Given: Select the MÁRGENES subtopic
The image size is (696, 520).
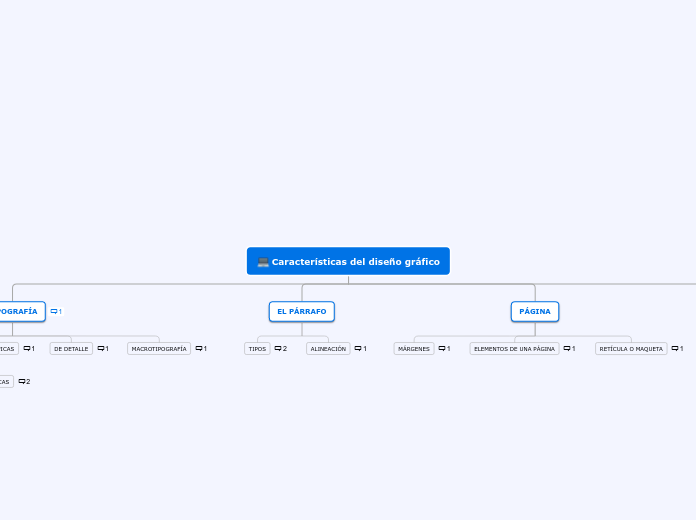Looking at the screenshot, I should point(414,349).
